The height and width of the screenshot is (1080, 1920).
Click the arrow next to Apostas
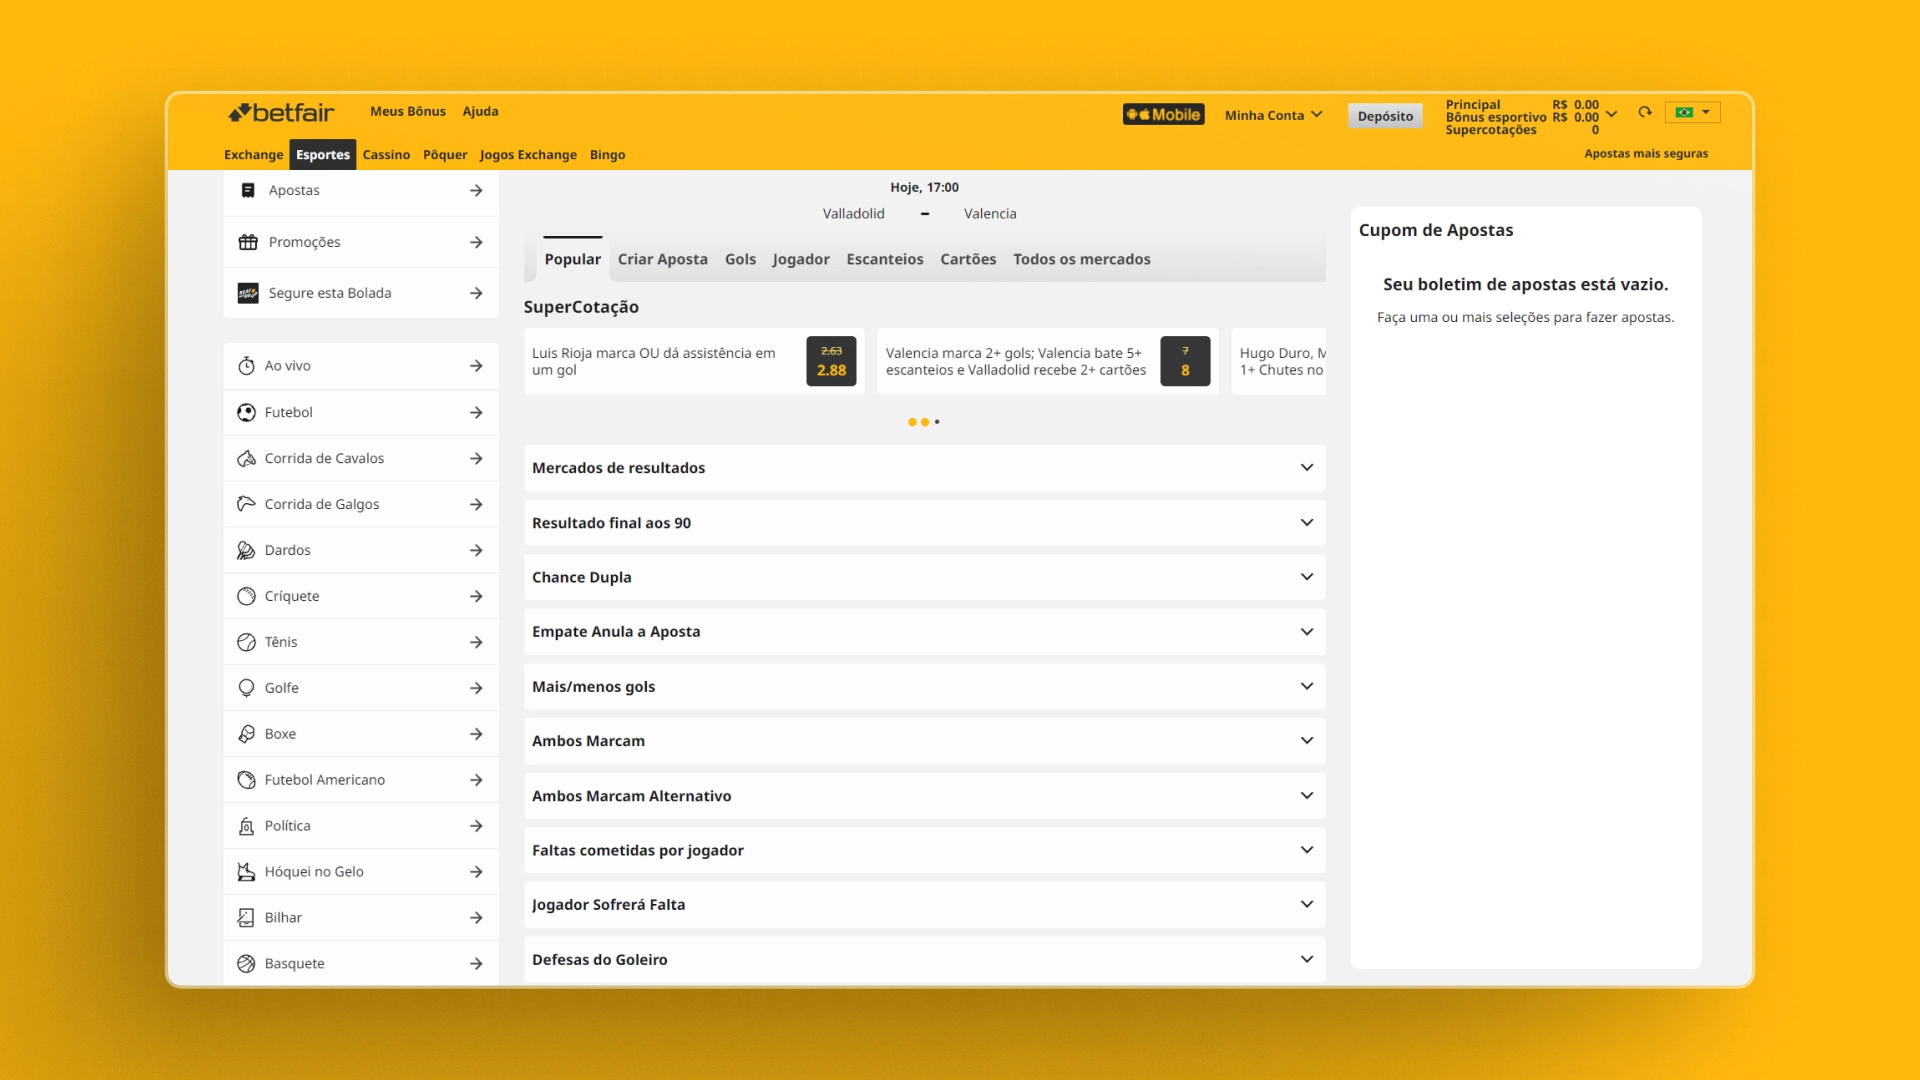(476, 190)
